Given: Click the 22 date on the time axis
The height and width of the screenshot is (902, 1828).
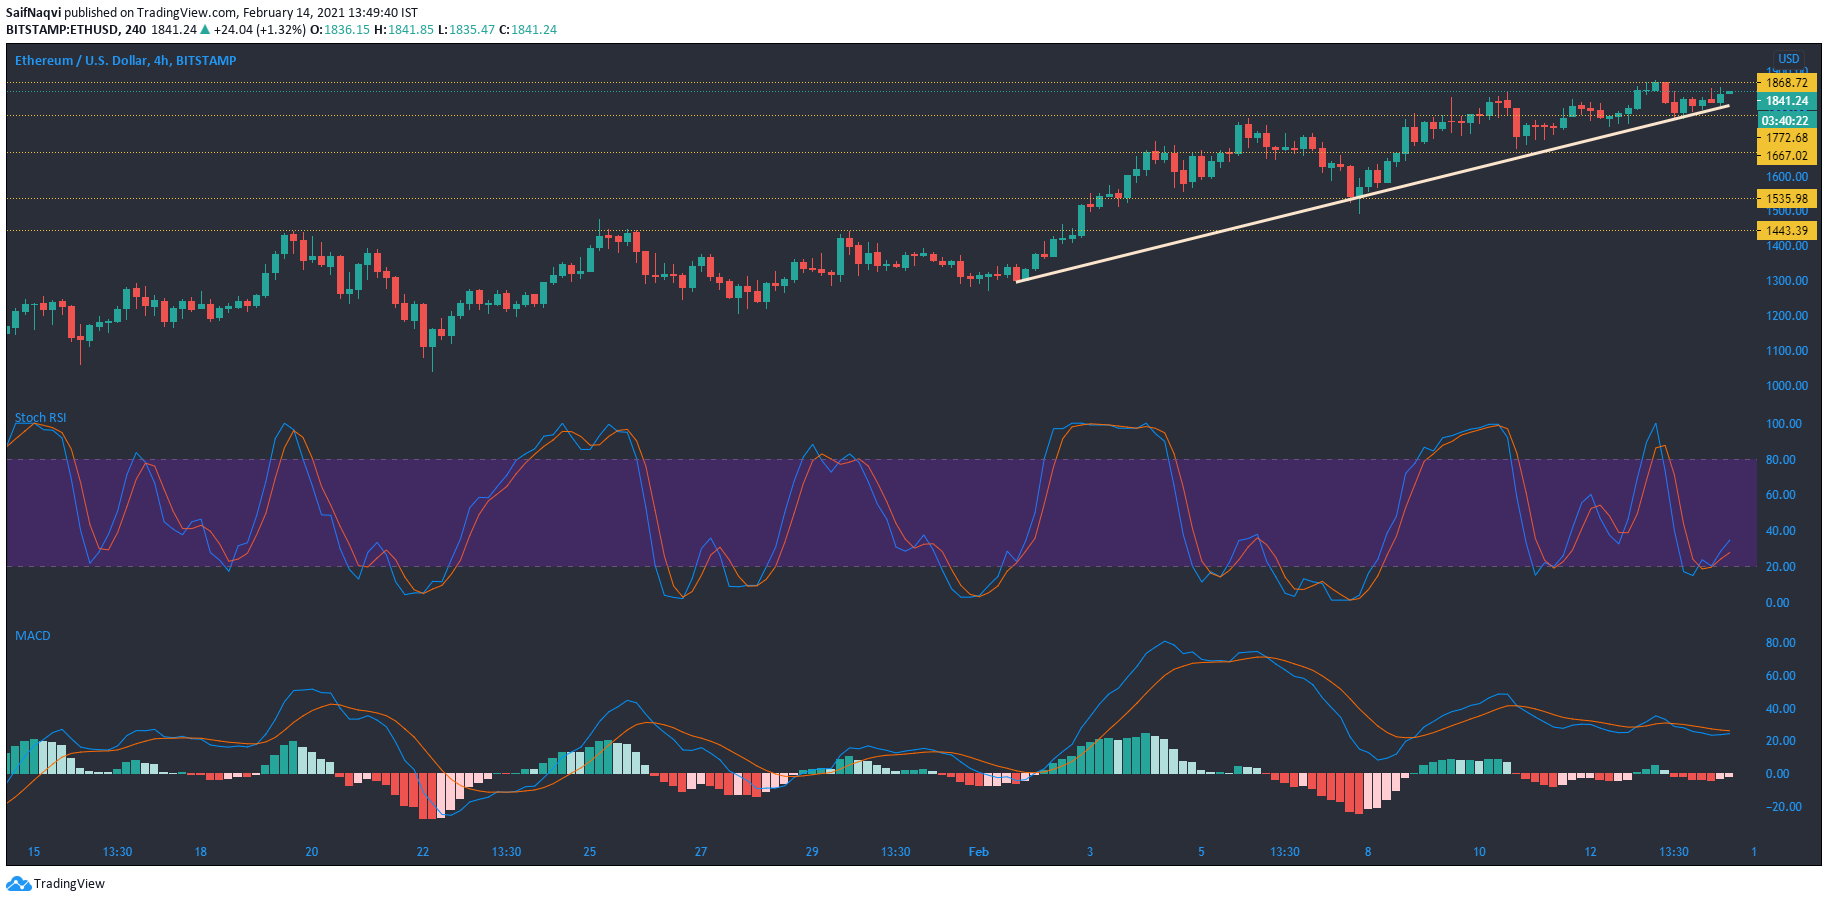Looking at the screenshot, I should [423, 852].
